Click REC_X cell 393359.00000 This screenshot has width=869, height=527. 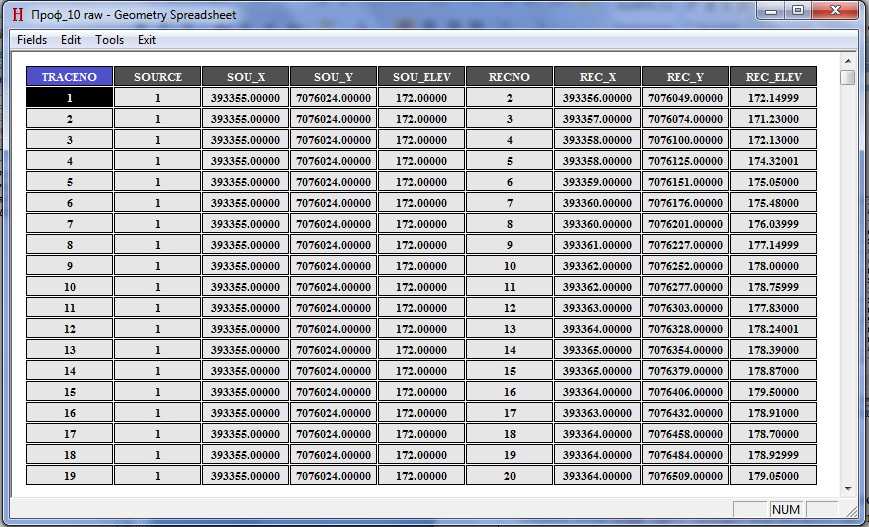597,182
